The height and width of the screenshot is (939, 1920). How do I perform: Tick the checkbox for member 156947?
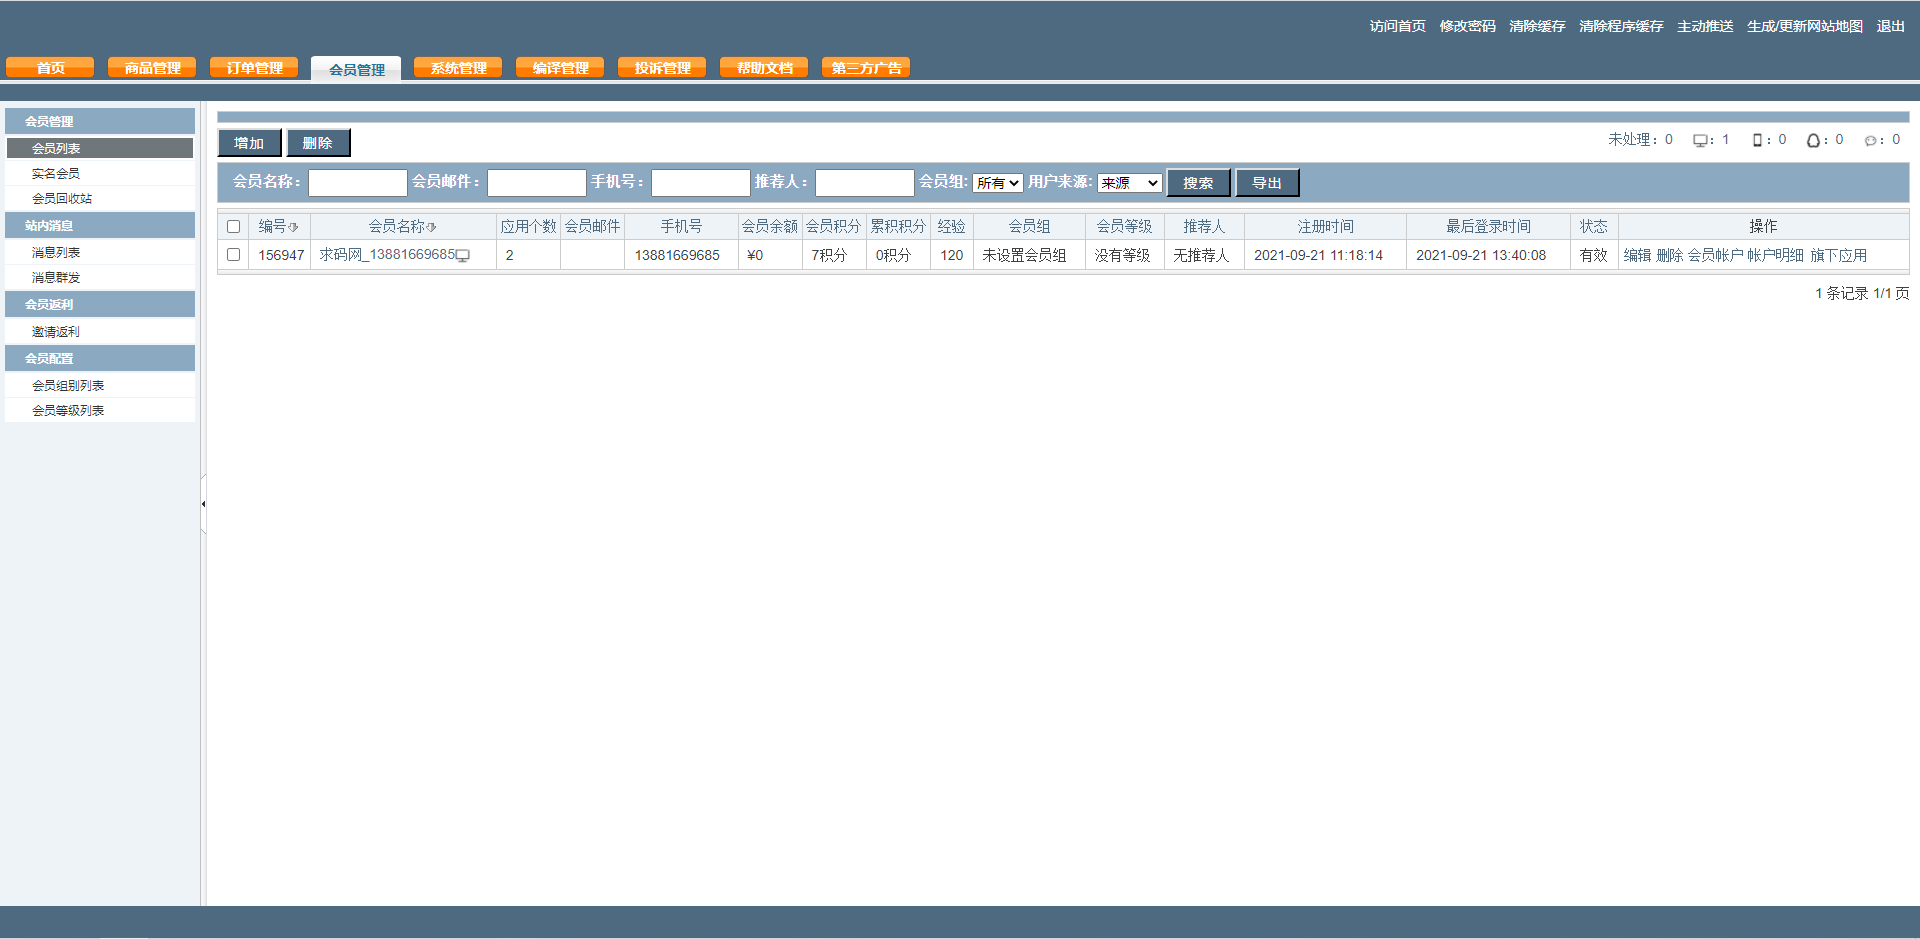[234, 255]
